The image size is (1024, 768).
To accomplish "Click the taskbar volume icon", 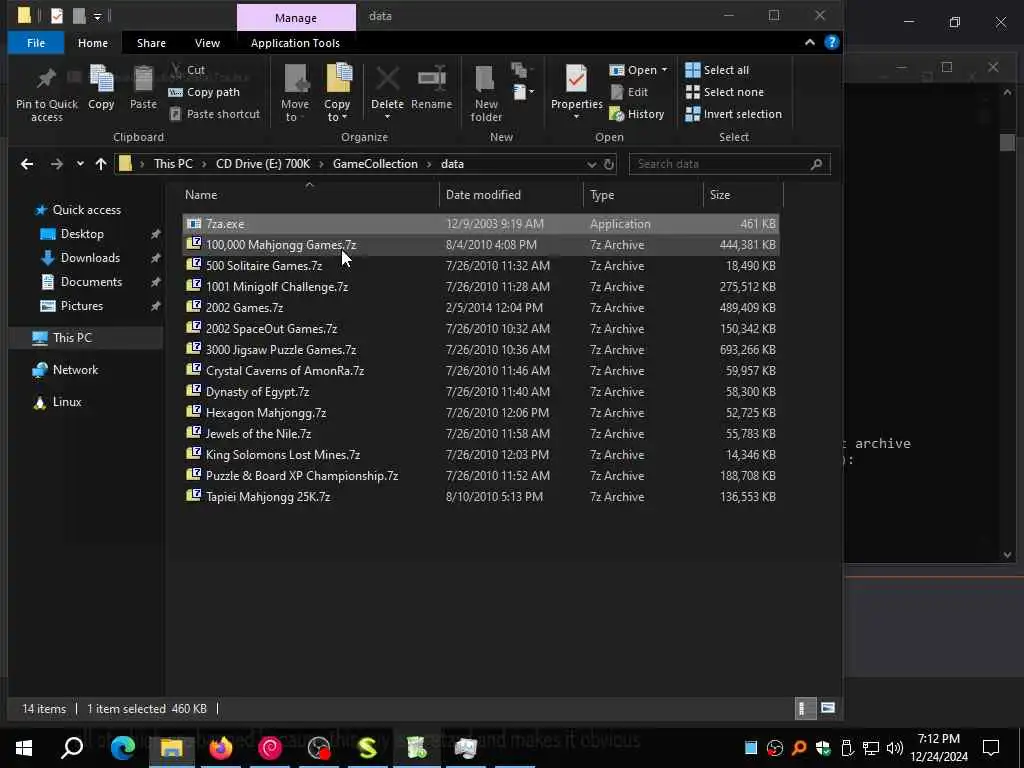I will tap(895, 748).
